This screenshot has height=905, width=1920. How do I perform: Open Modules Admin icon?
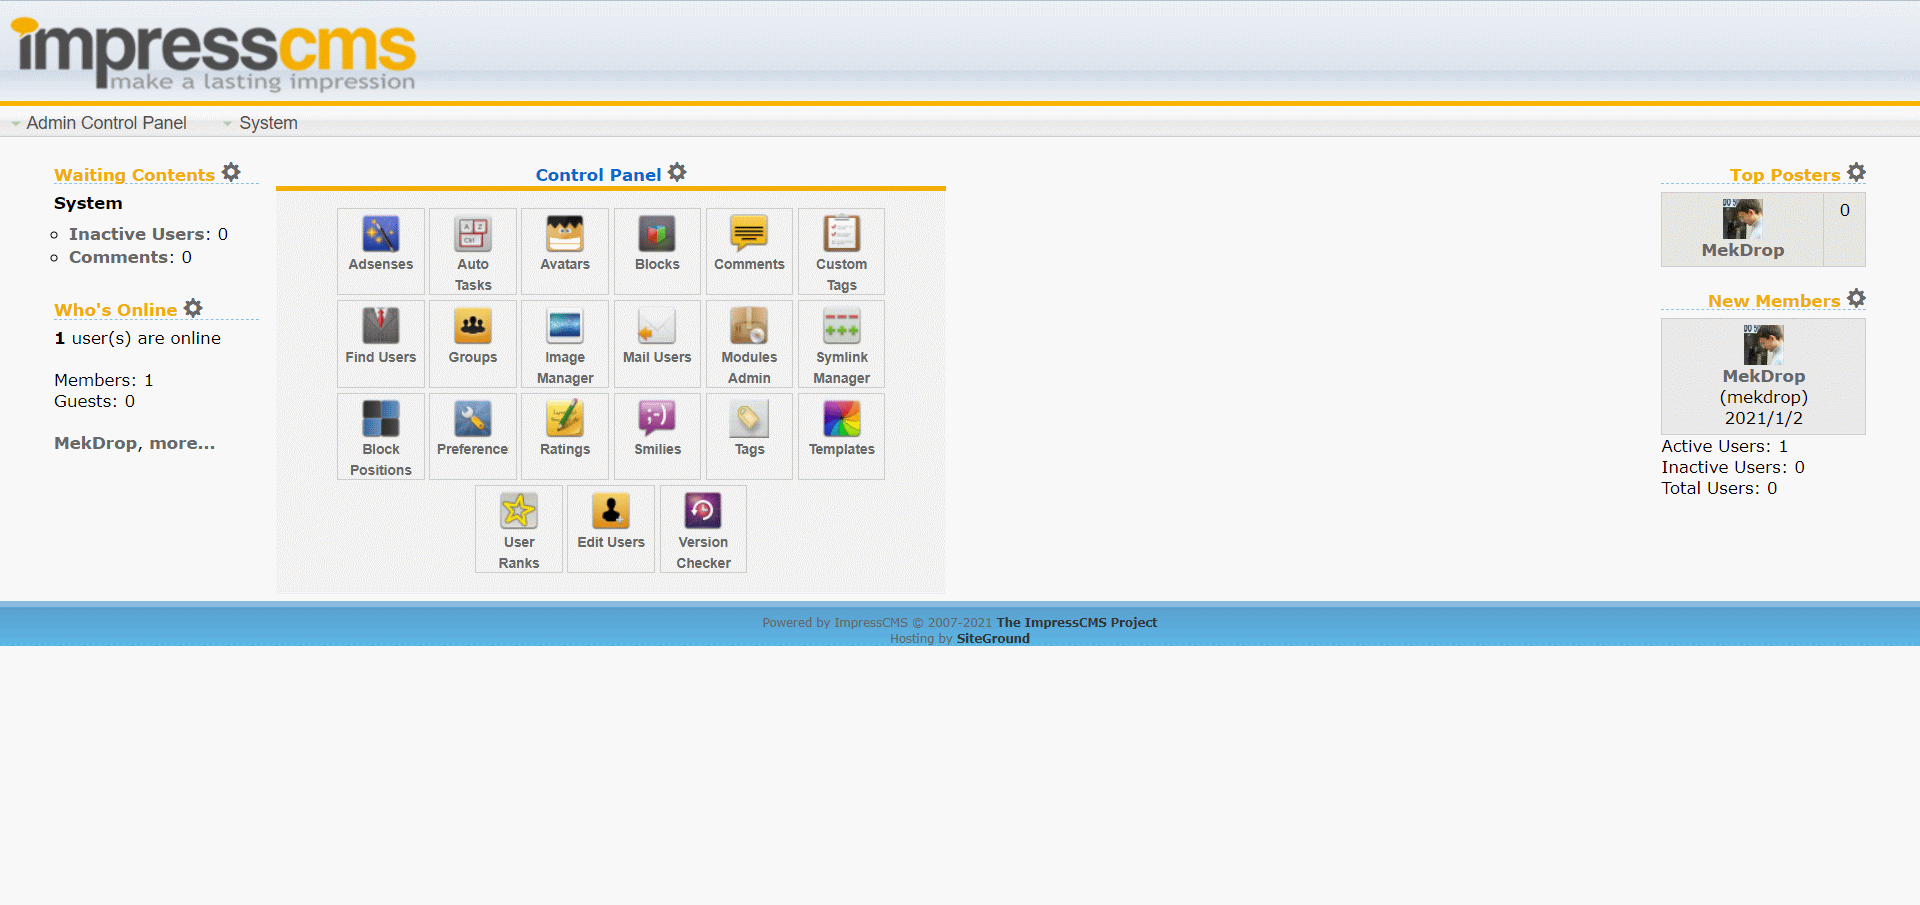(749, 343)
